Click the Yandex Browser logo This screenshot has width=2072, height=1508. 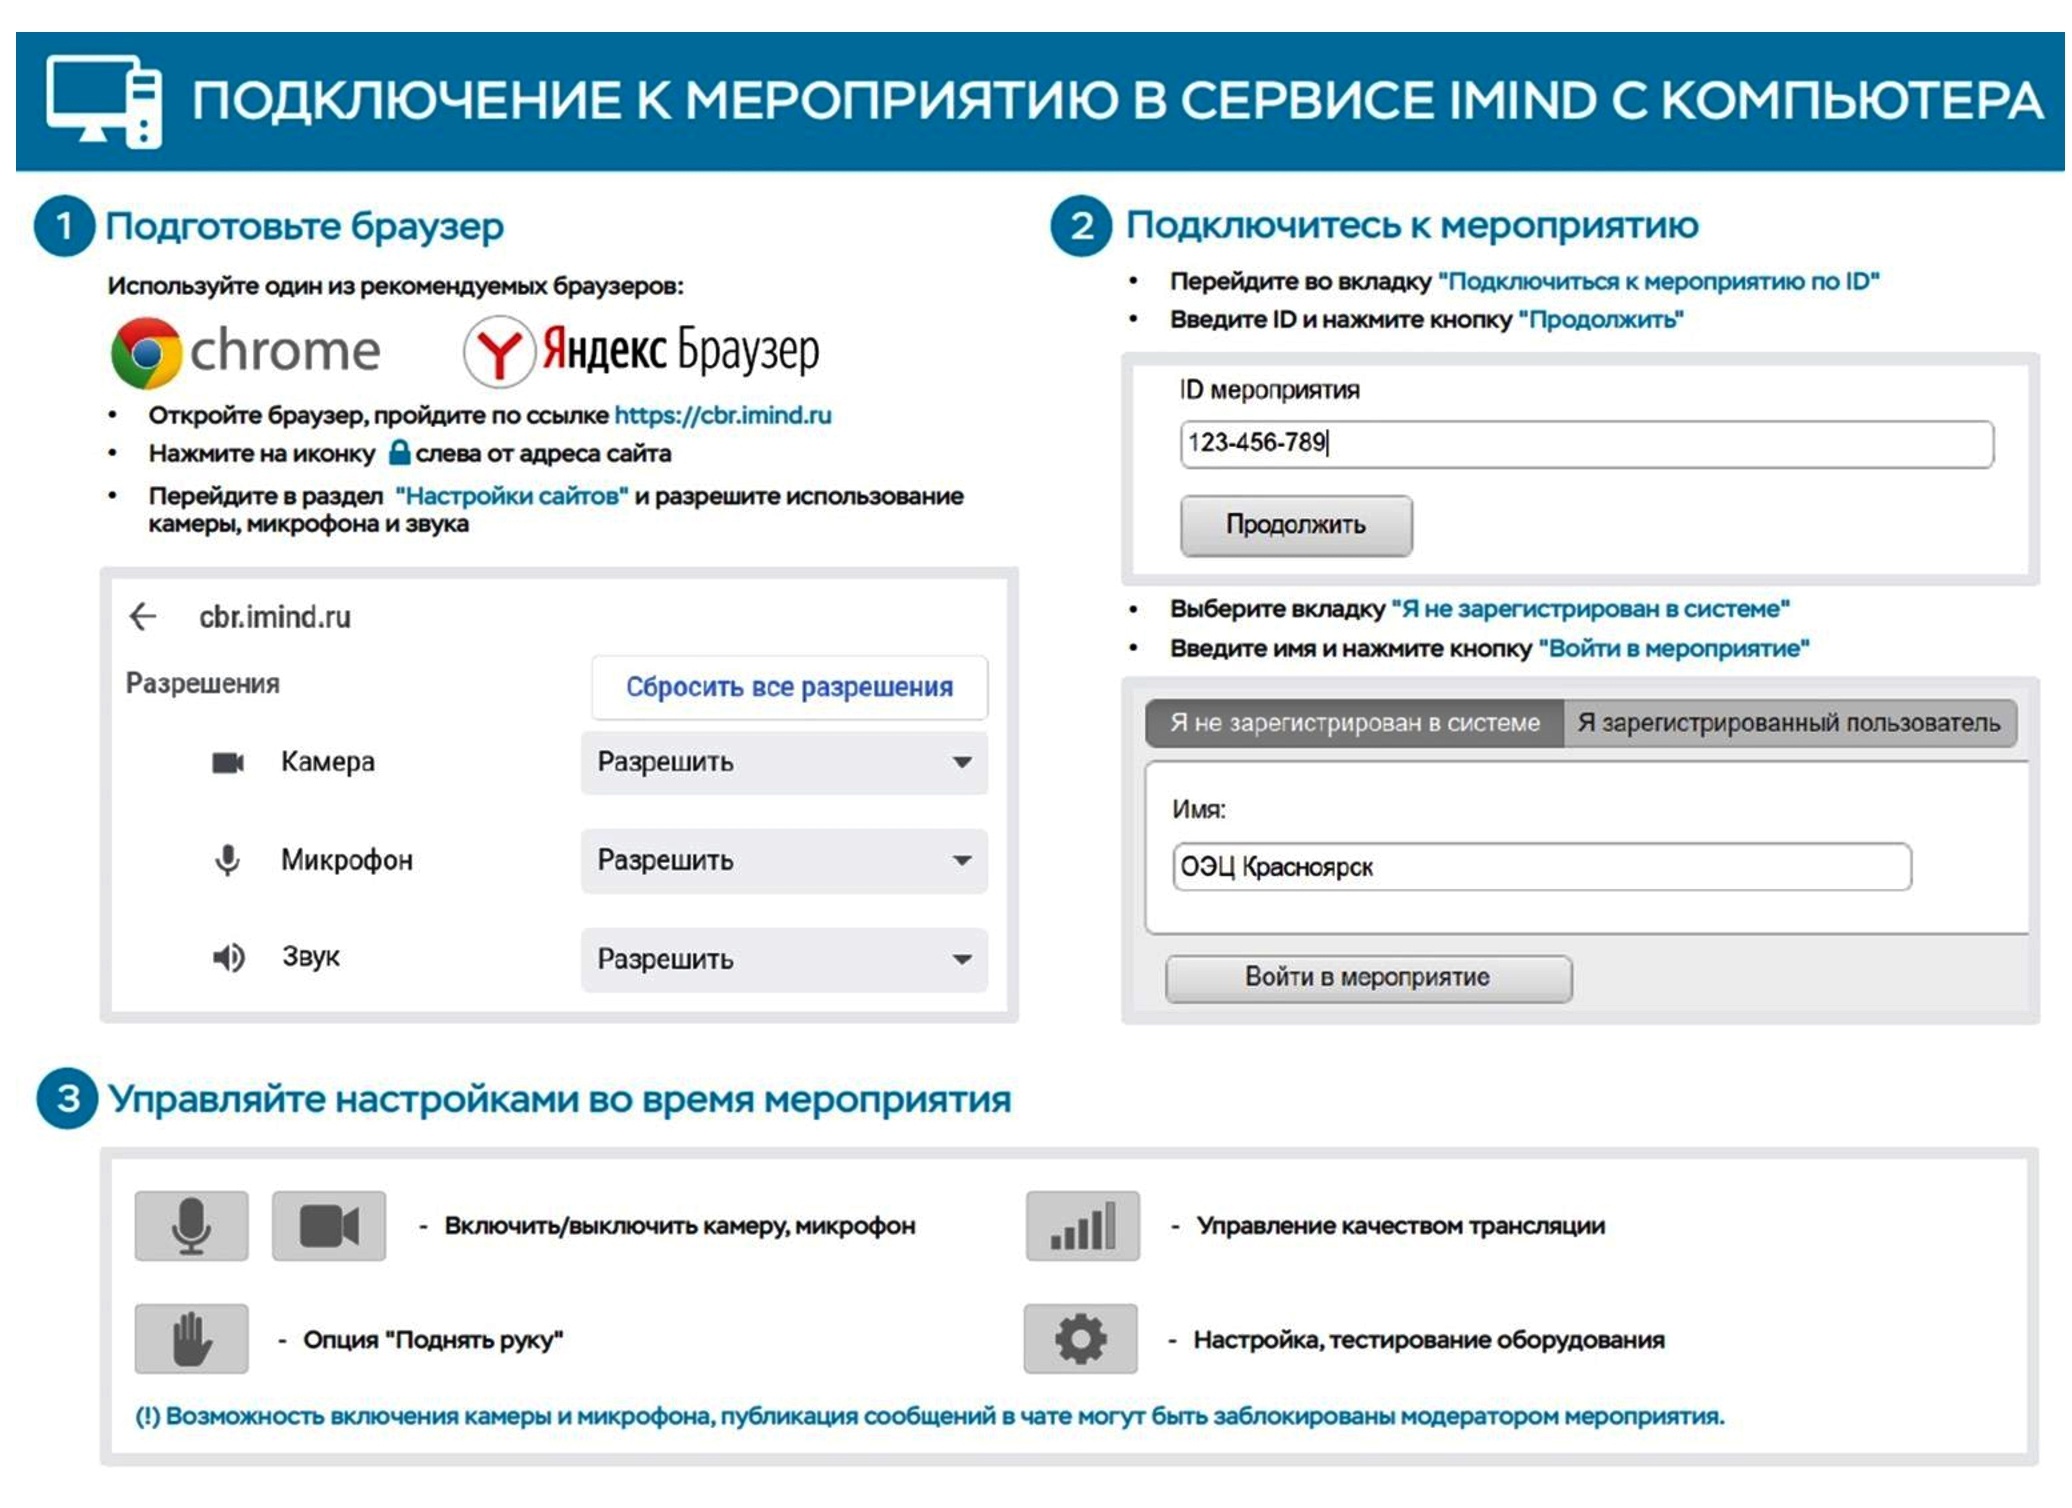coord(641,351)
